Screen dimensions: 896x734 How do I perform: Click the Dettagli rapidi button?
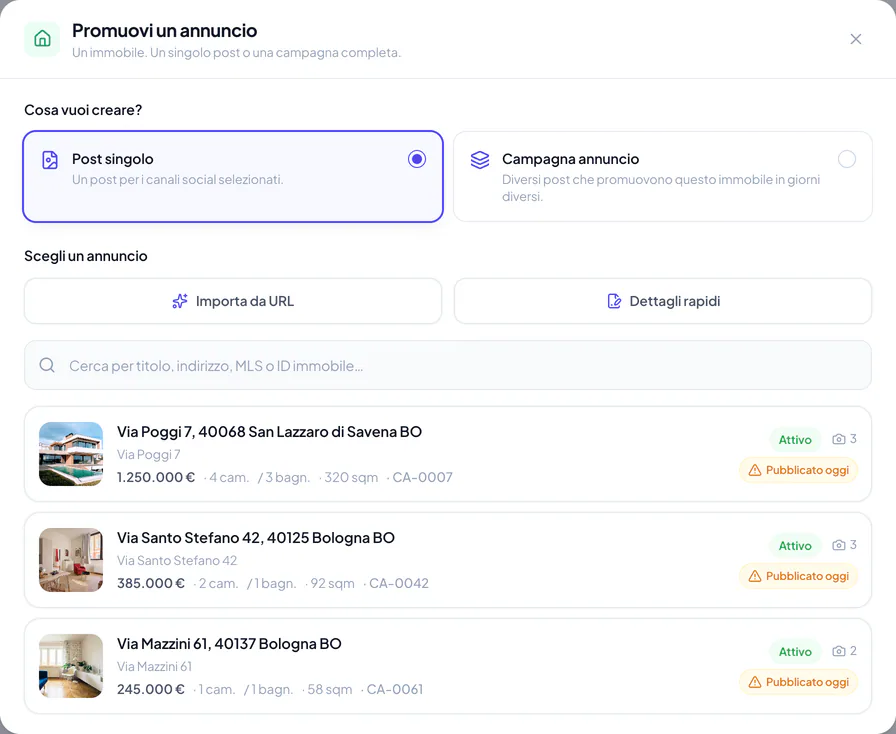pyautogui.click(x=663, y=301)
